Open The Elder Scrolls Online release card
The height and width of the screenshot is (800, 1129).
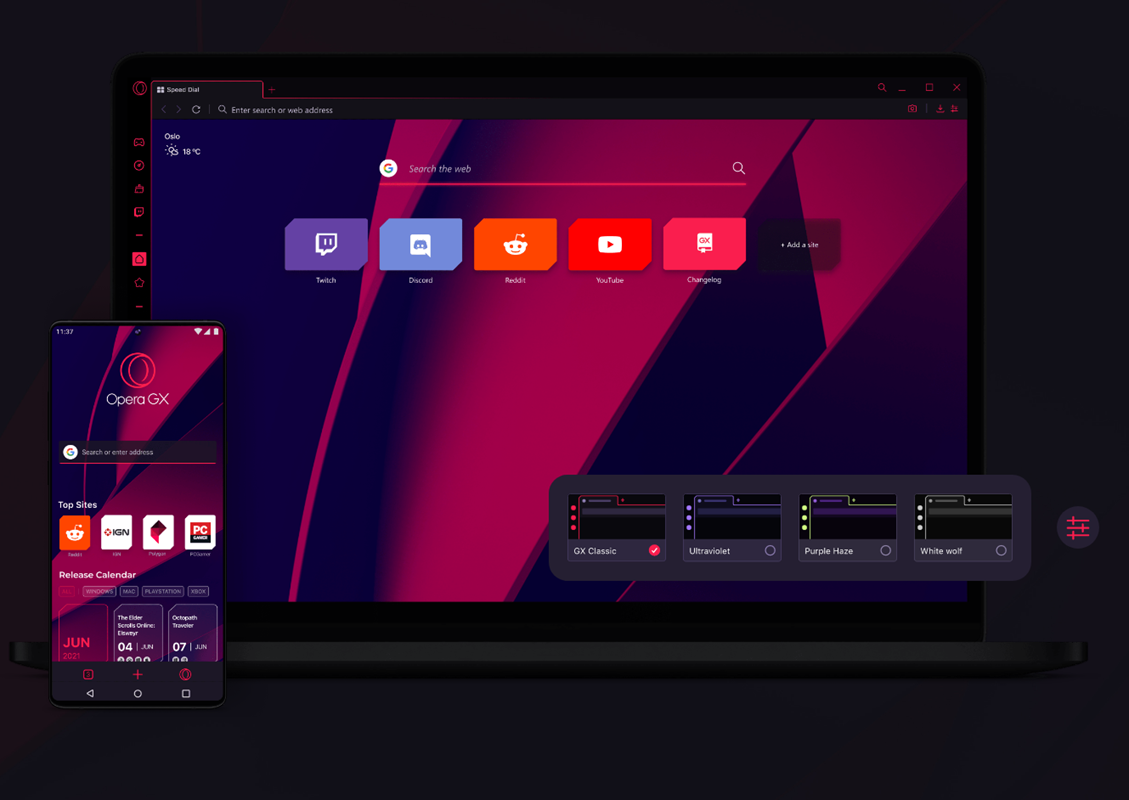138,634
